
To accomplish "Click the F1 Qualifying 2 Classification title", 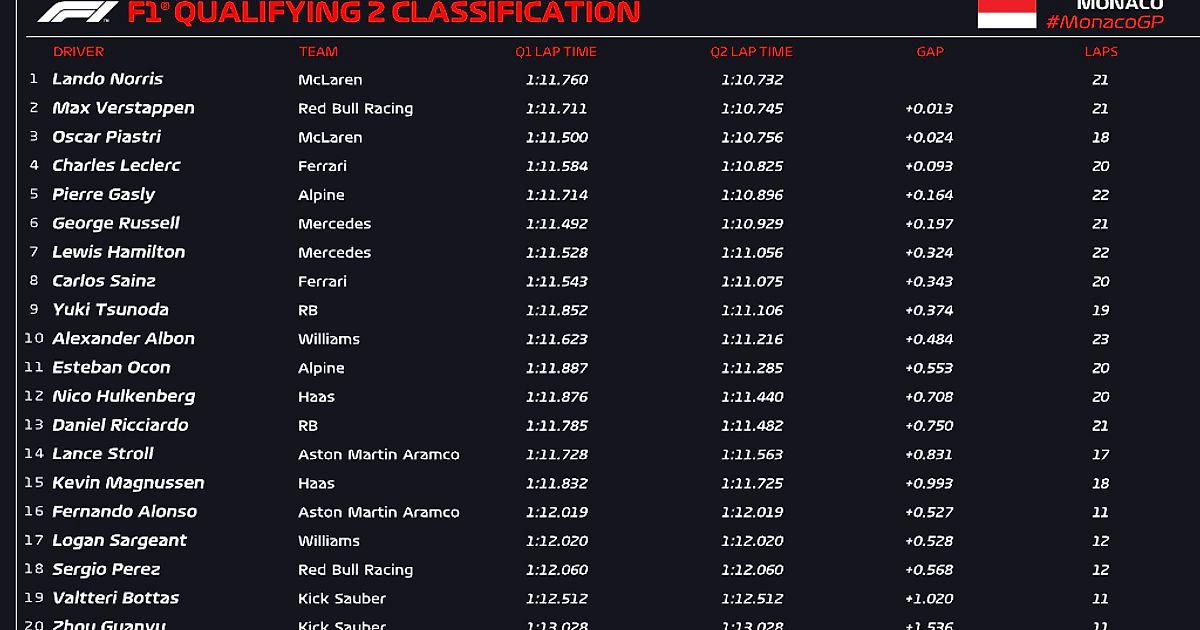I will click(x=384, y=12).
